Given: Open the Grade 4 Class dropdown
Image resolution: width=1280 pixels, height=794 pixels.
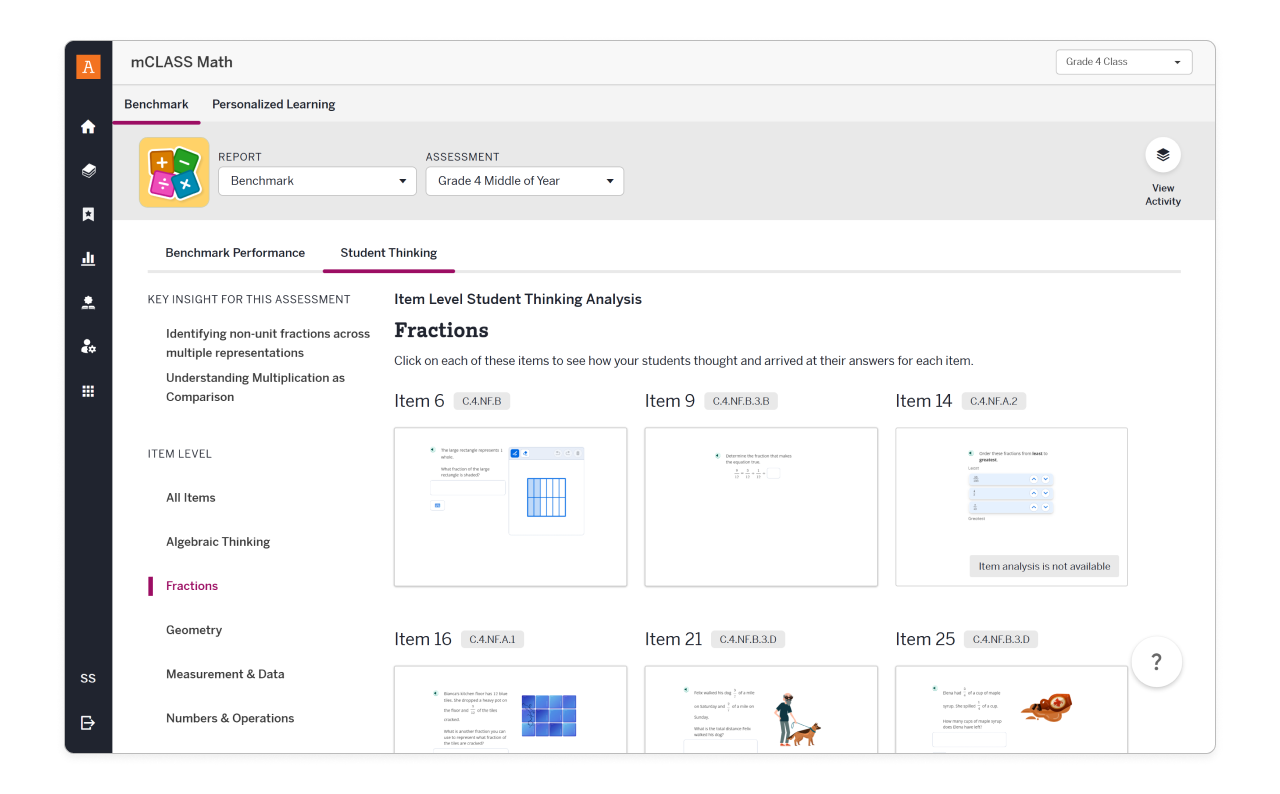Looking at the screenshot, I should click(1124, 62).
